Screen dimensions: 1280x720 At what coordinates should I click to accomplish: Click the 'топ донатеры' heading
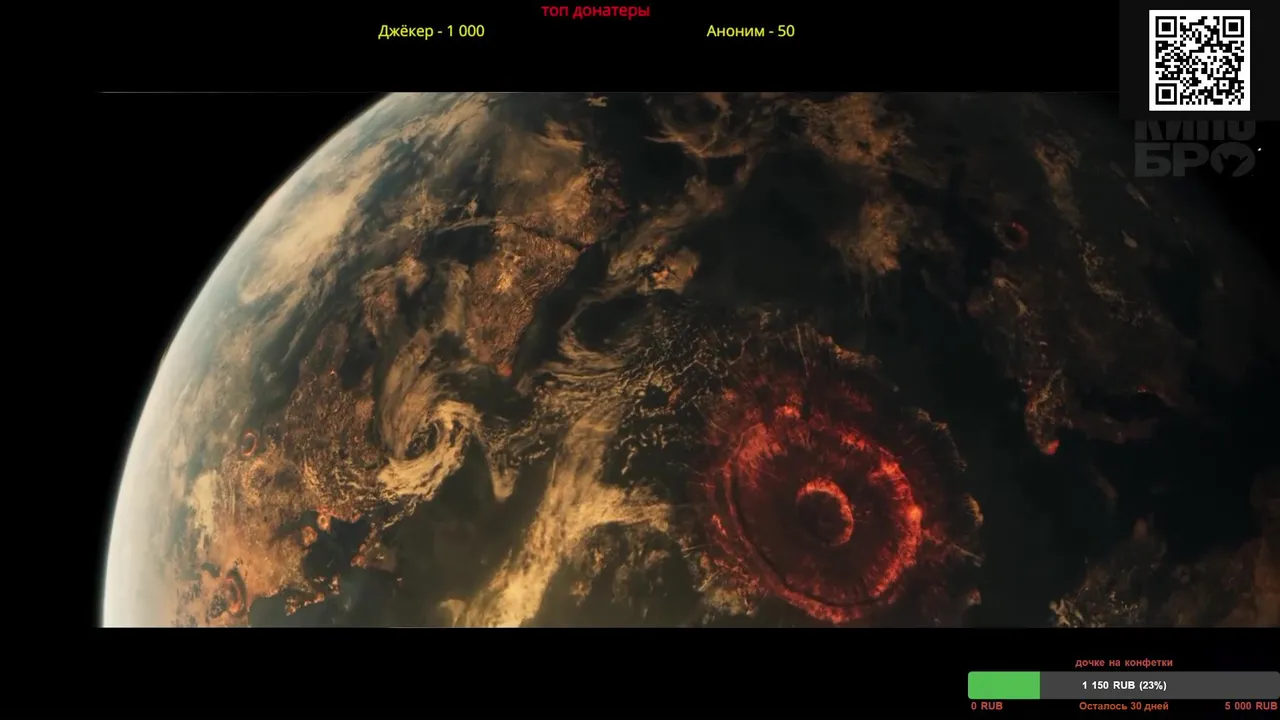click(x=595, y=11)
